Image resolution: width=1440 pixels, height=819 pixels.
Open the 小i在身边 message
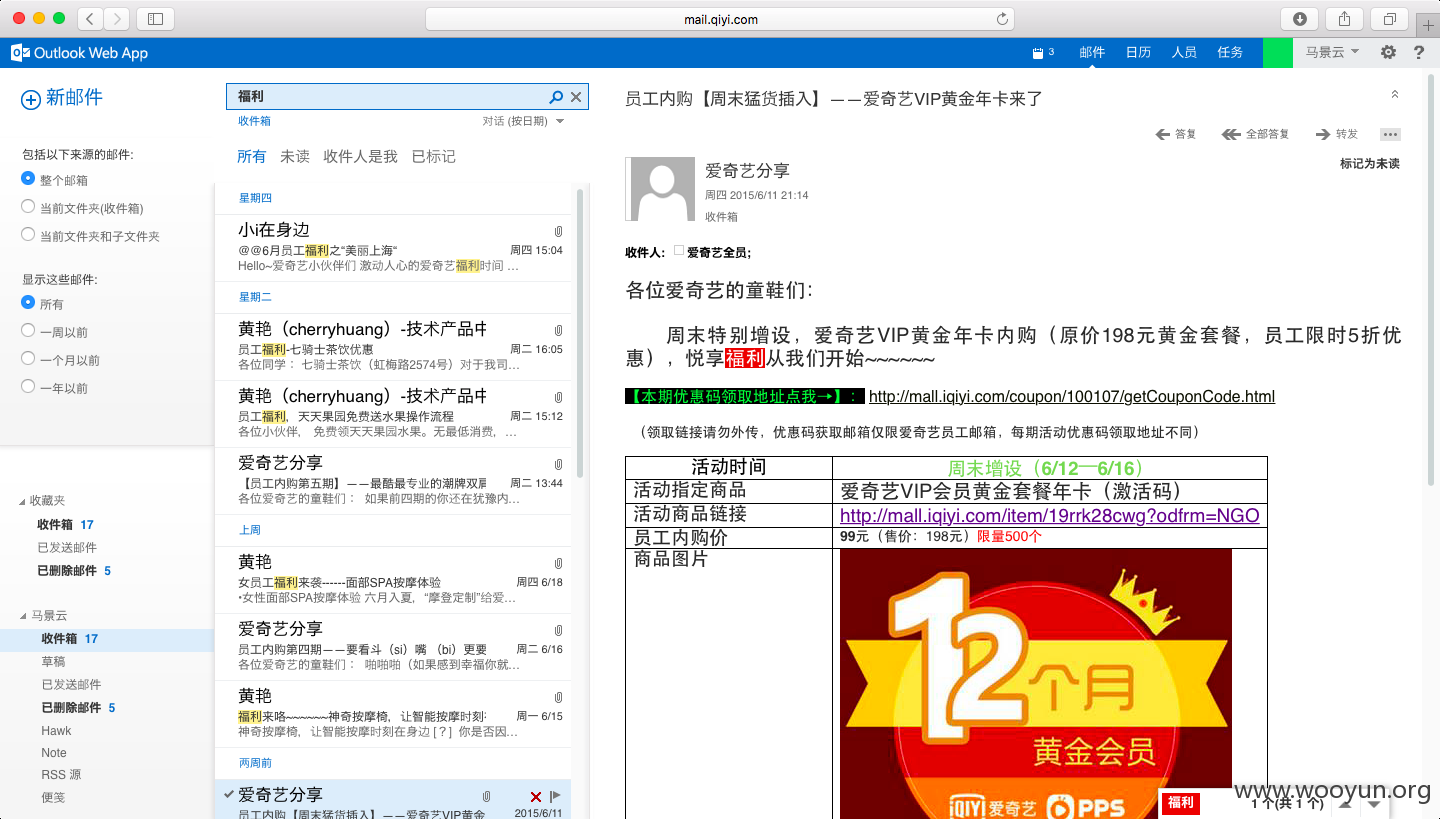click(x=393, y=248)
